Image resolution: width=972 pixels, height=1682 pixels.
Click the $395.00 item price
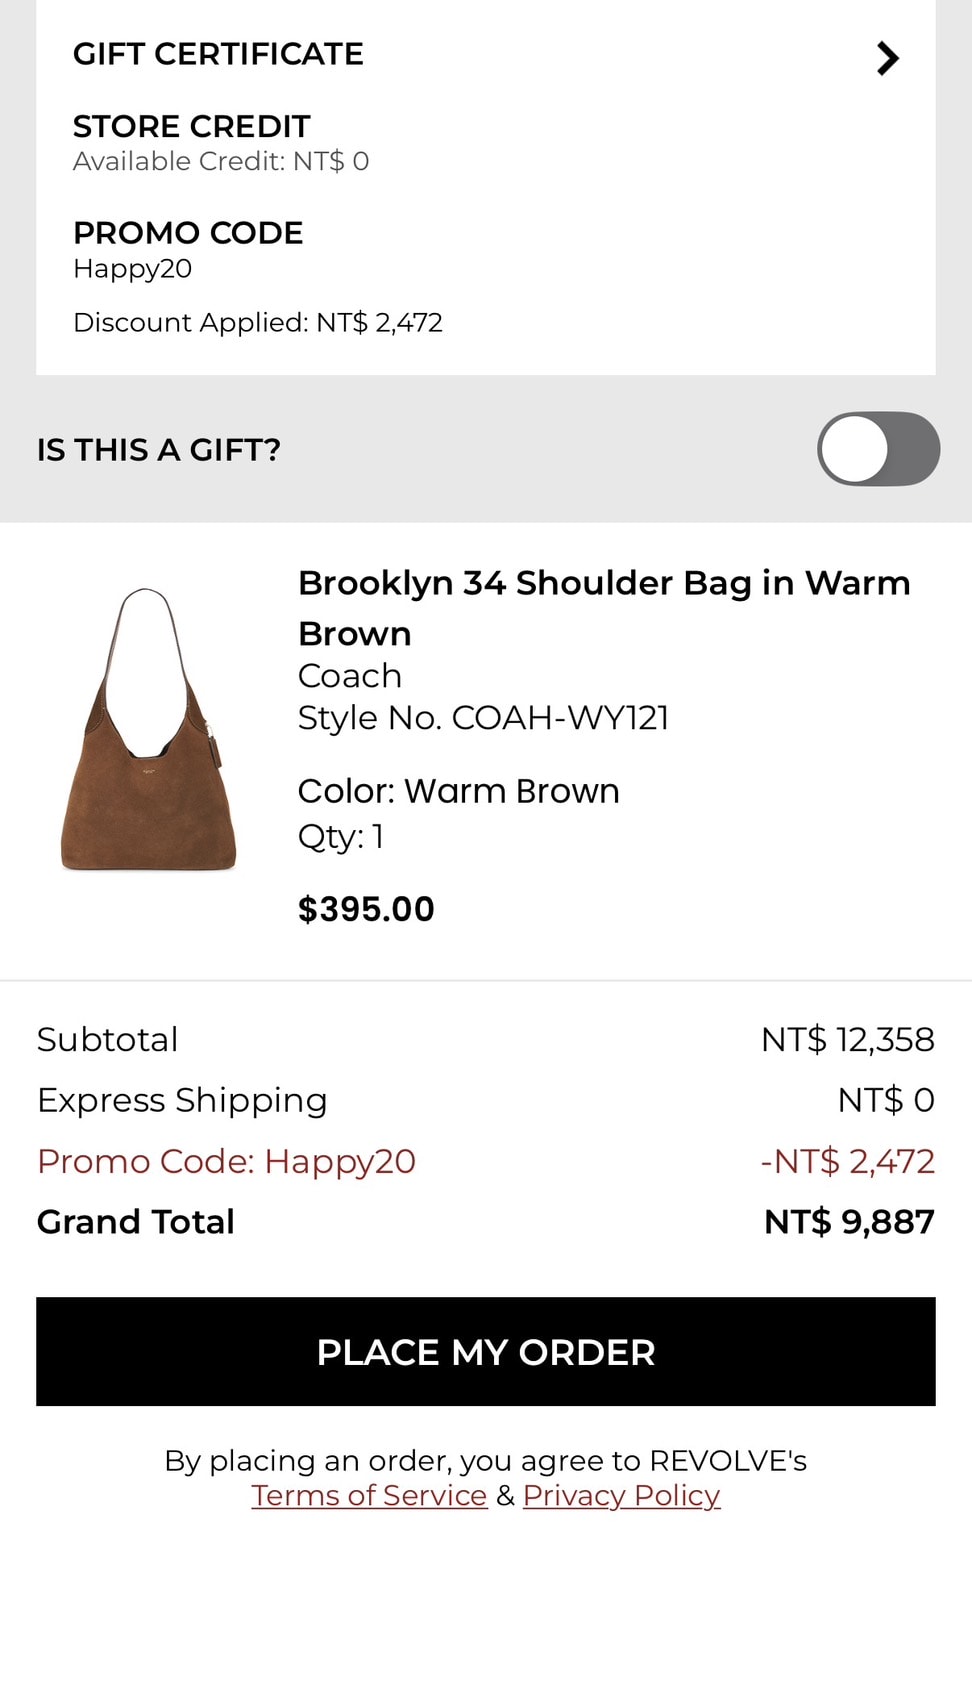point(366,909)
